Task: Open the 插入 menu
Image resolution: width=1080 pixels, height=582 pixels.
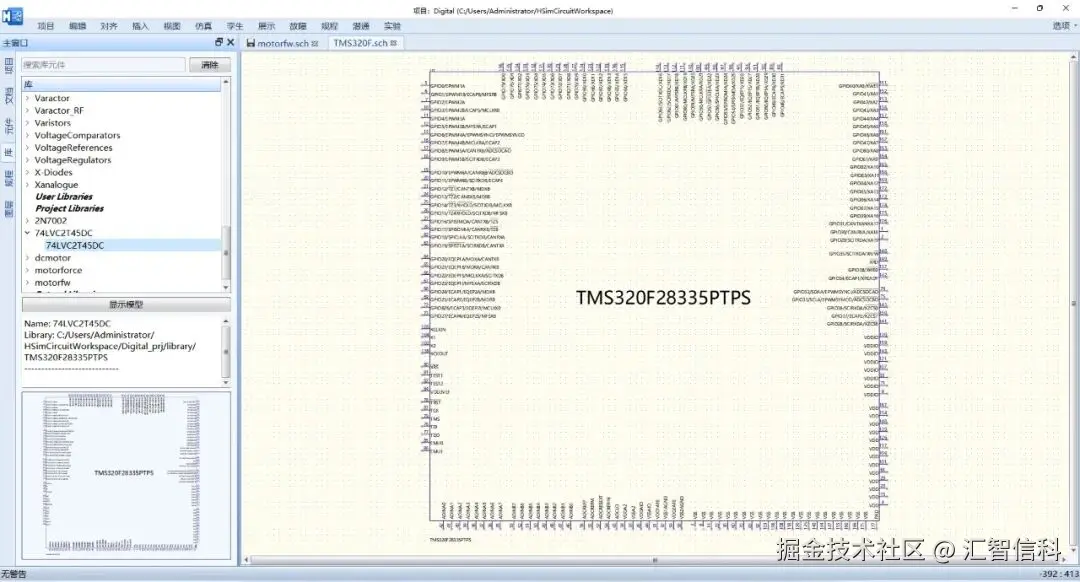Action: click(x=141, y=26)
